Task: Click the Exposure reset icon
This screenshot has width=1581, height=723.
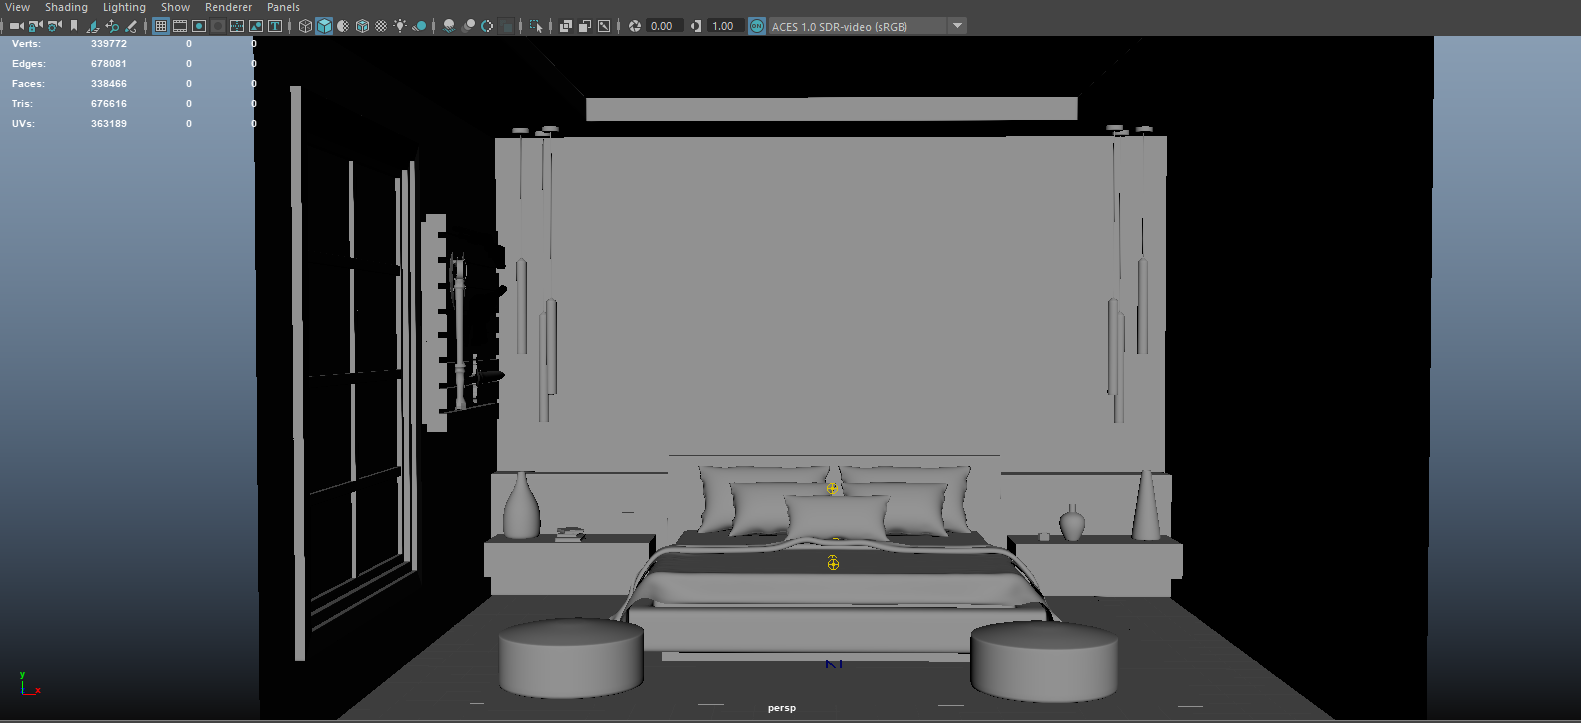Action: click(x=635, y=26)
